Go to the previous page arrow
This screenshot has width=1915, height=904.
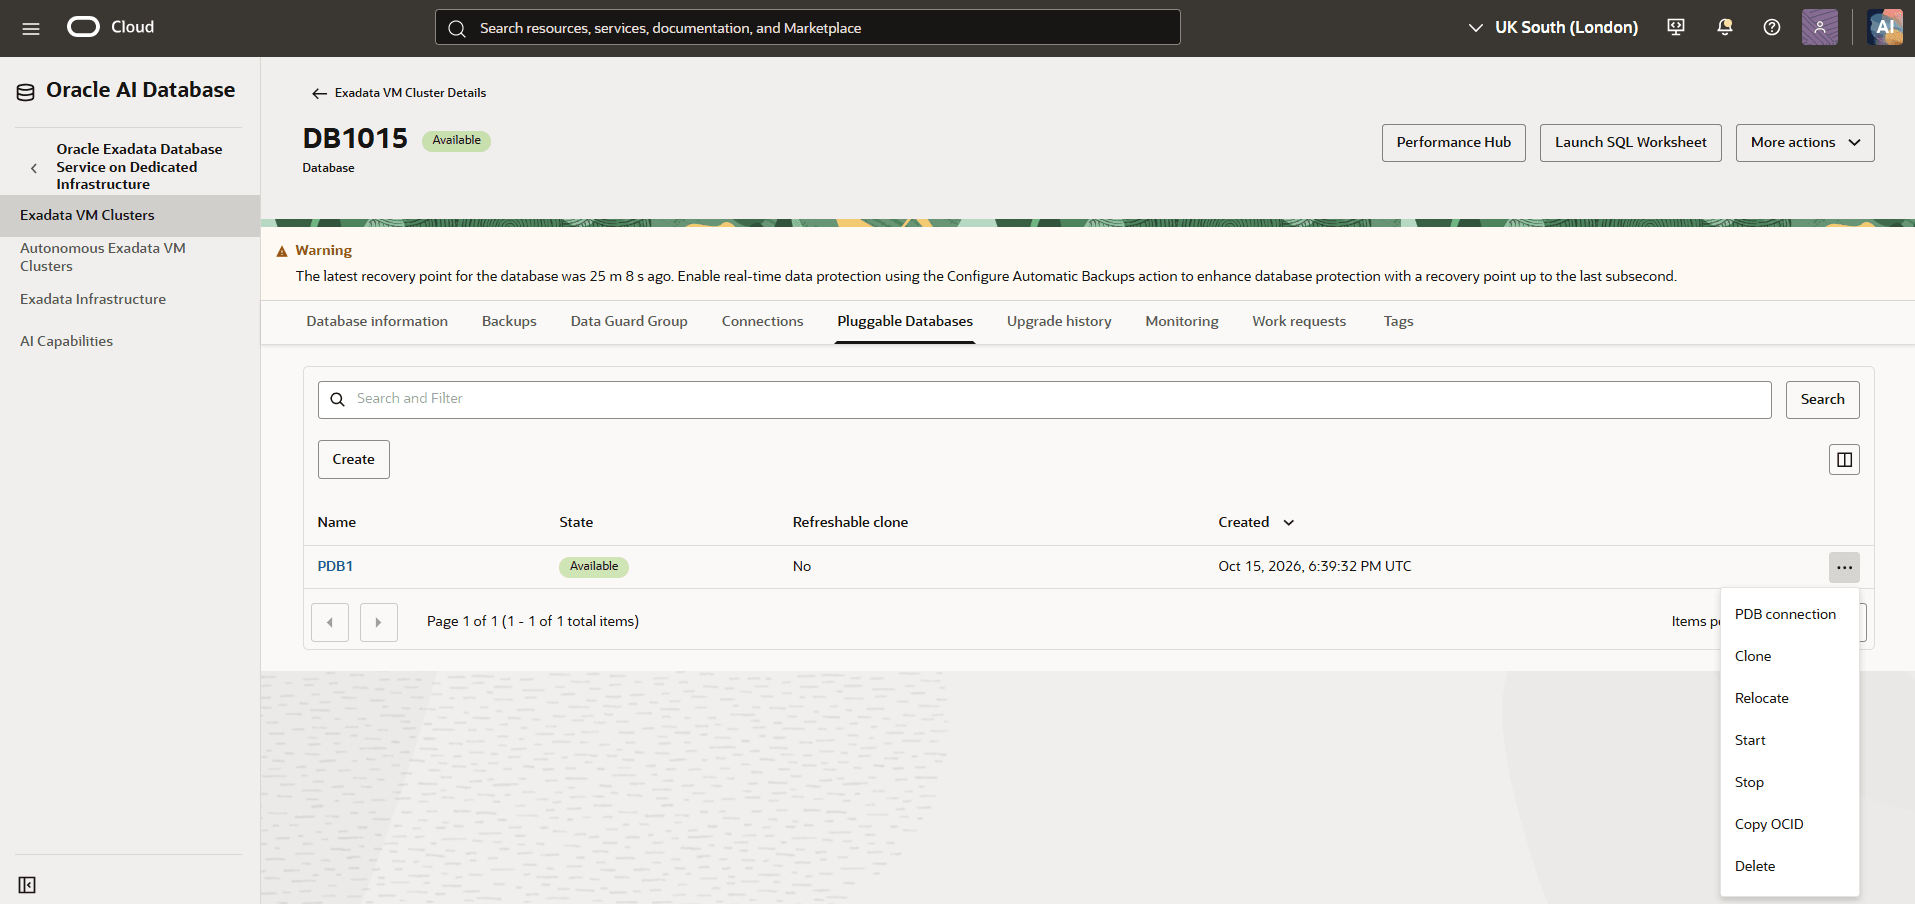point(330,622)
